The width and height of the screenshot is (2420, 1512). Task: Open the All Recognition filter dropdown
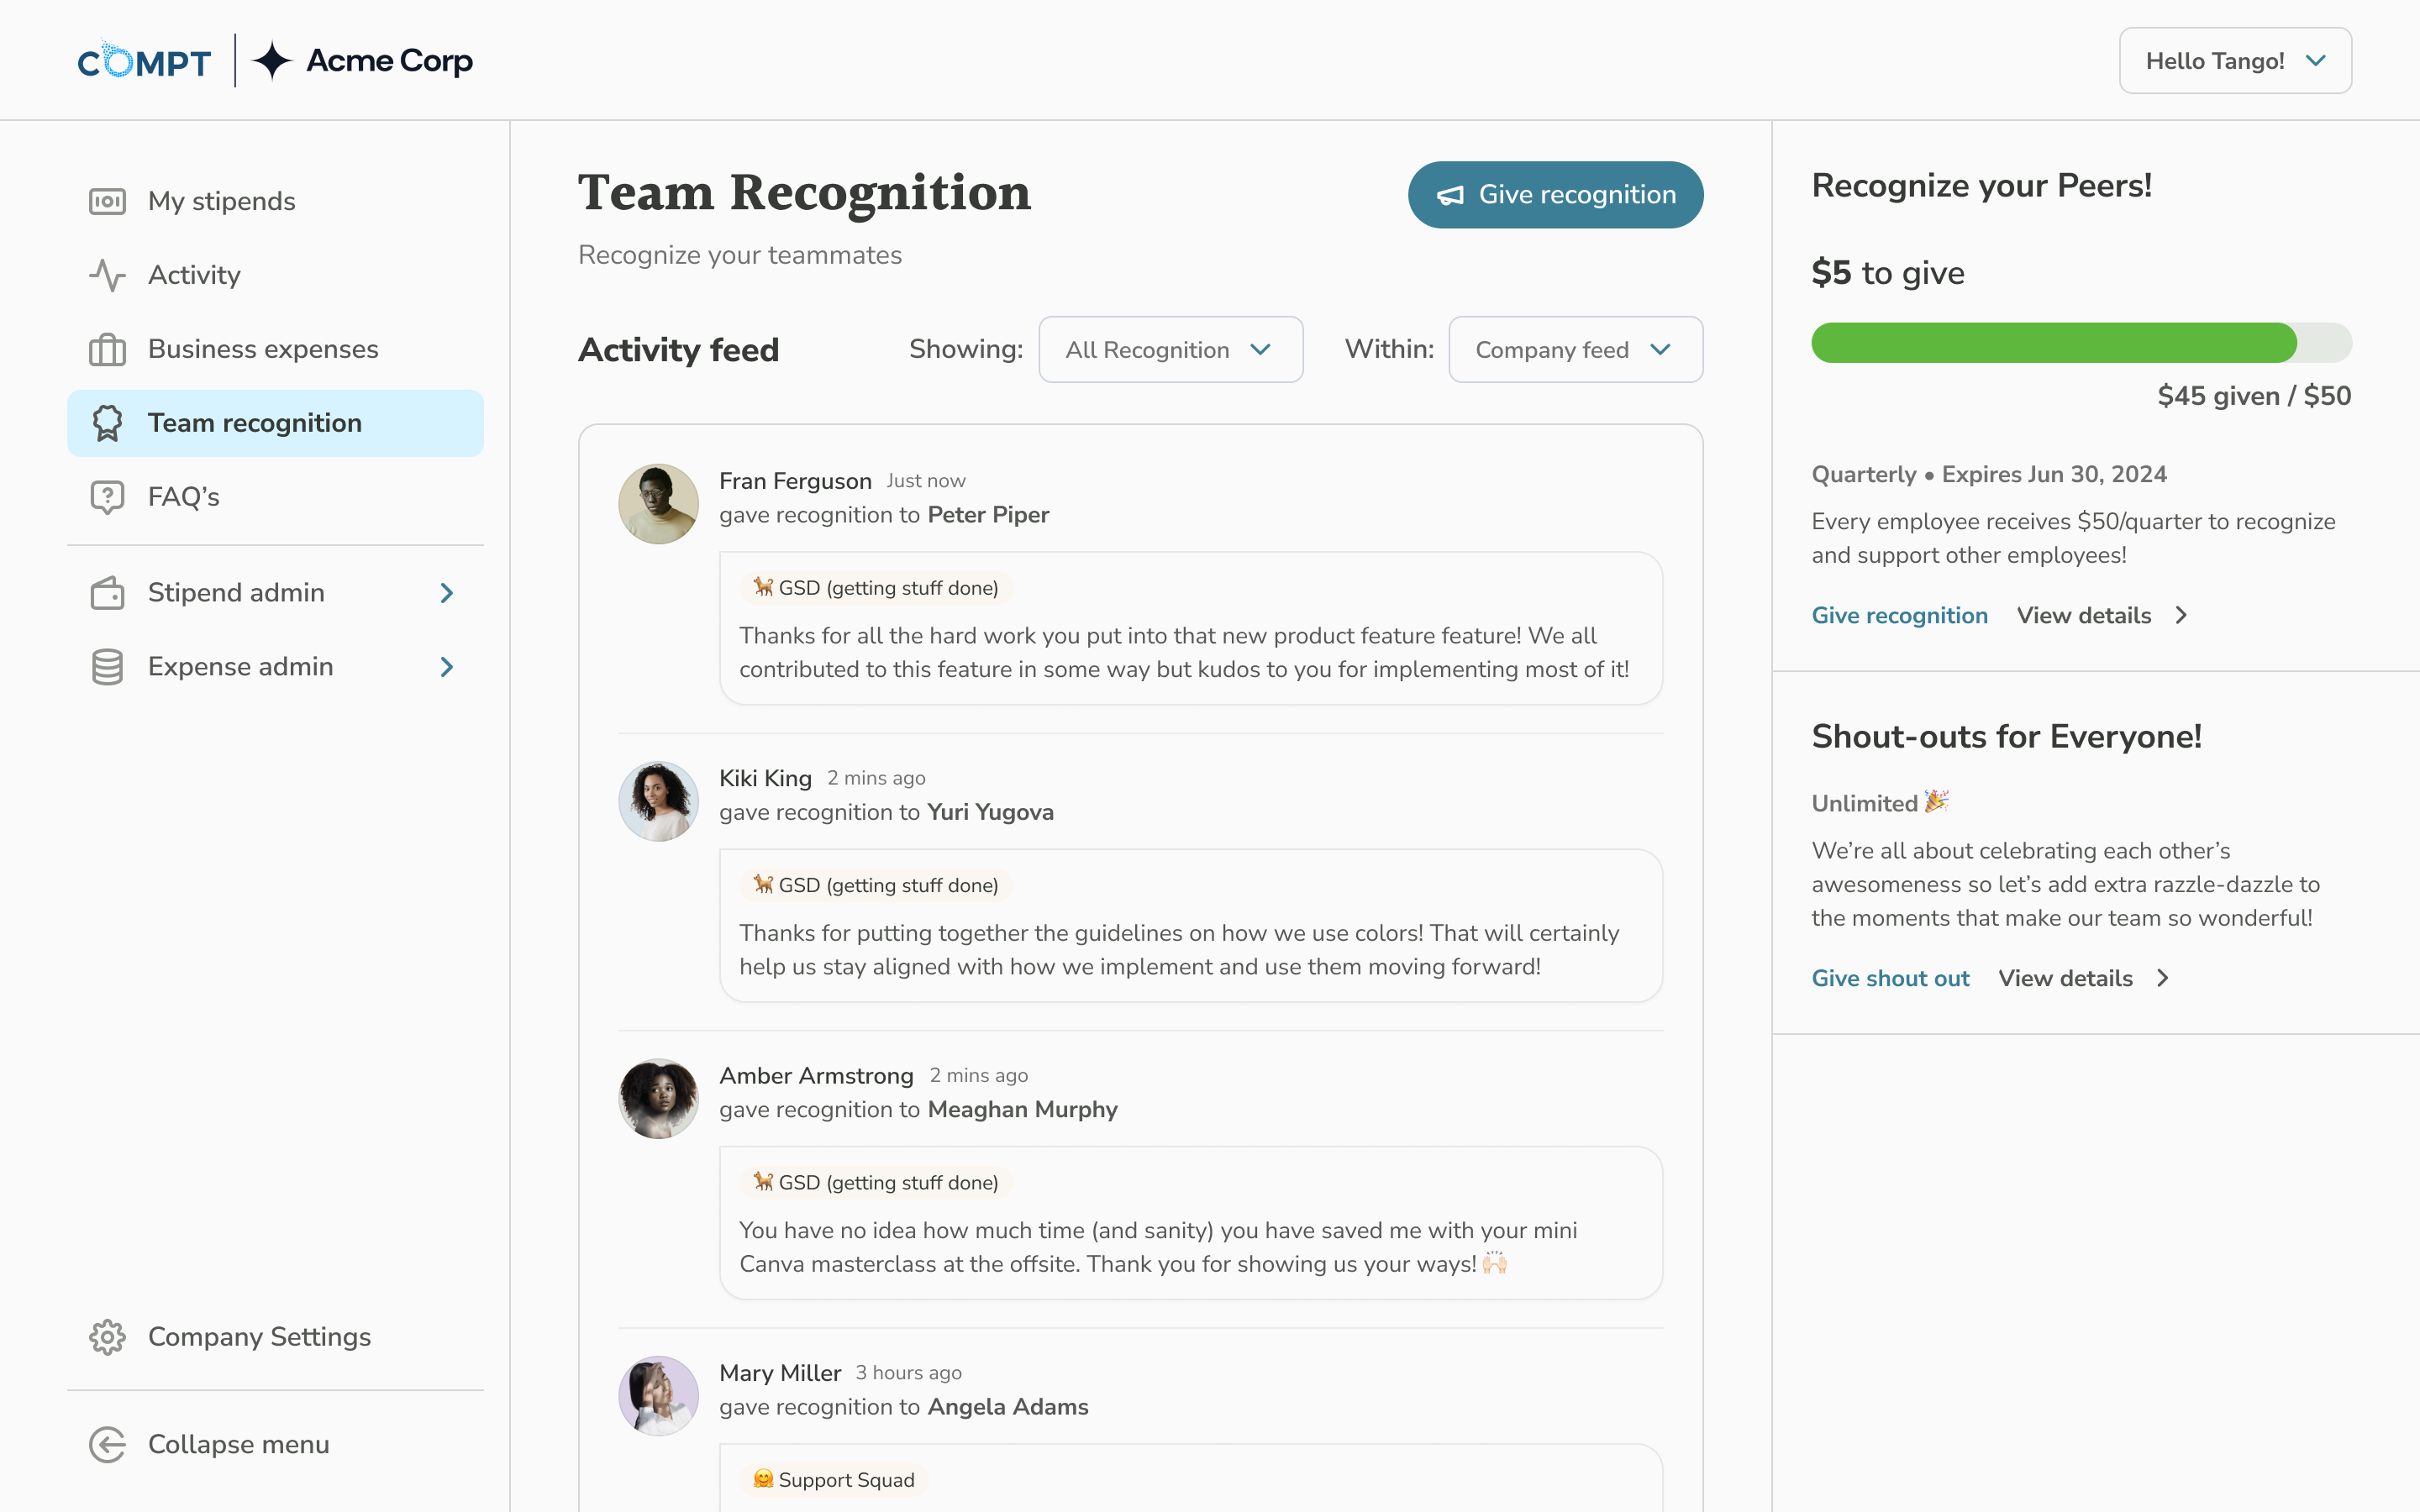pos(1170,349)
